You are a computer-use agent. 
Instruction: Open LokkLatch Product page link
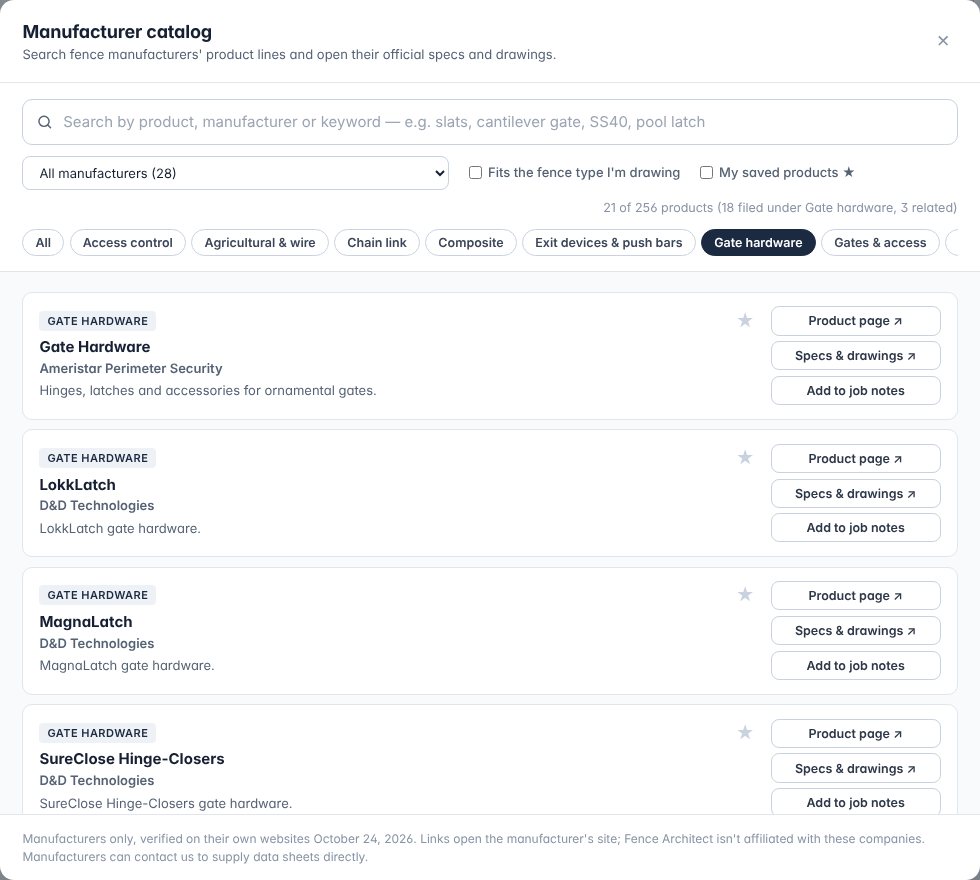(x=856, y=459)
